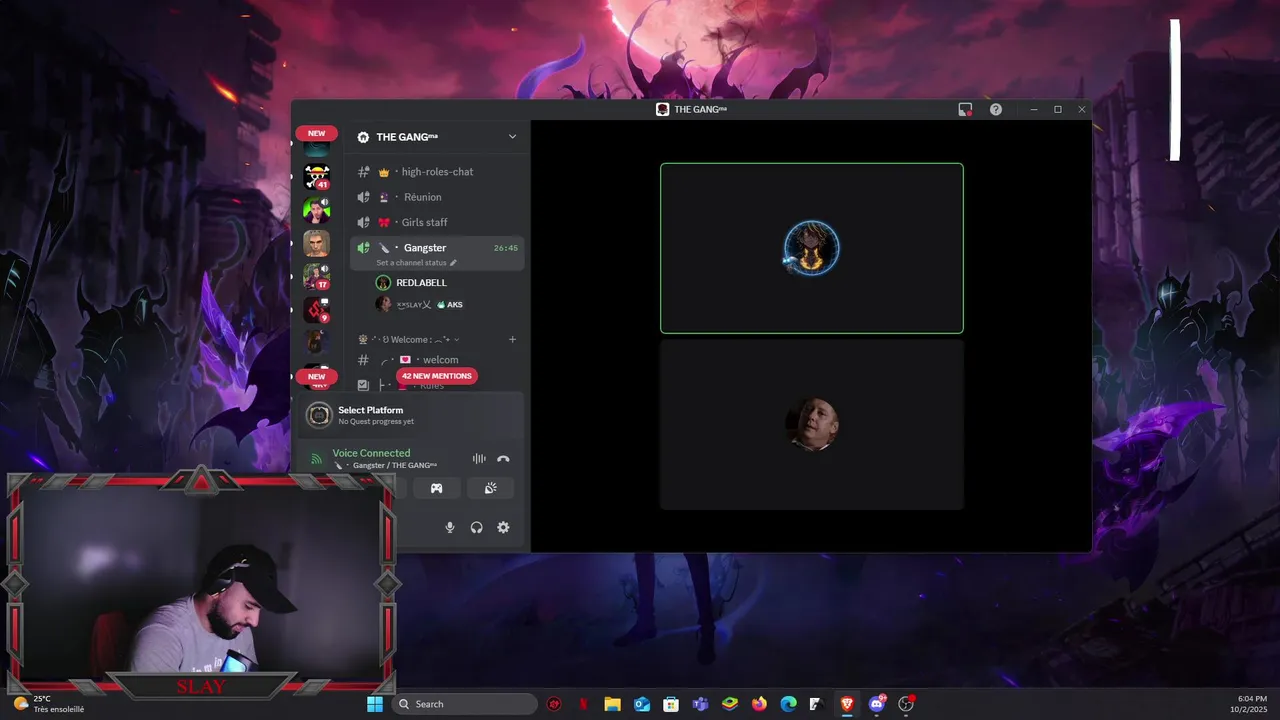Click the 26:45 call timer
This screenshot has width=1280, height=720.
pos(506,248)
